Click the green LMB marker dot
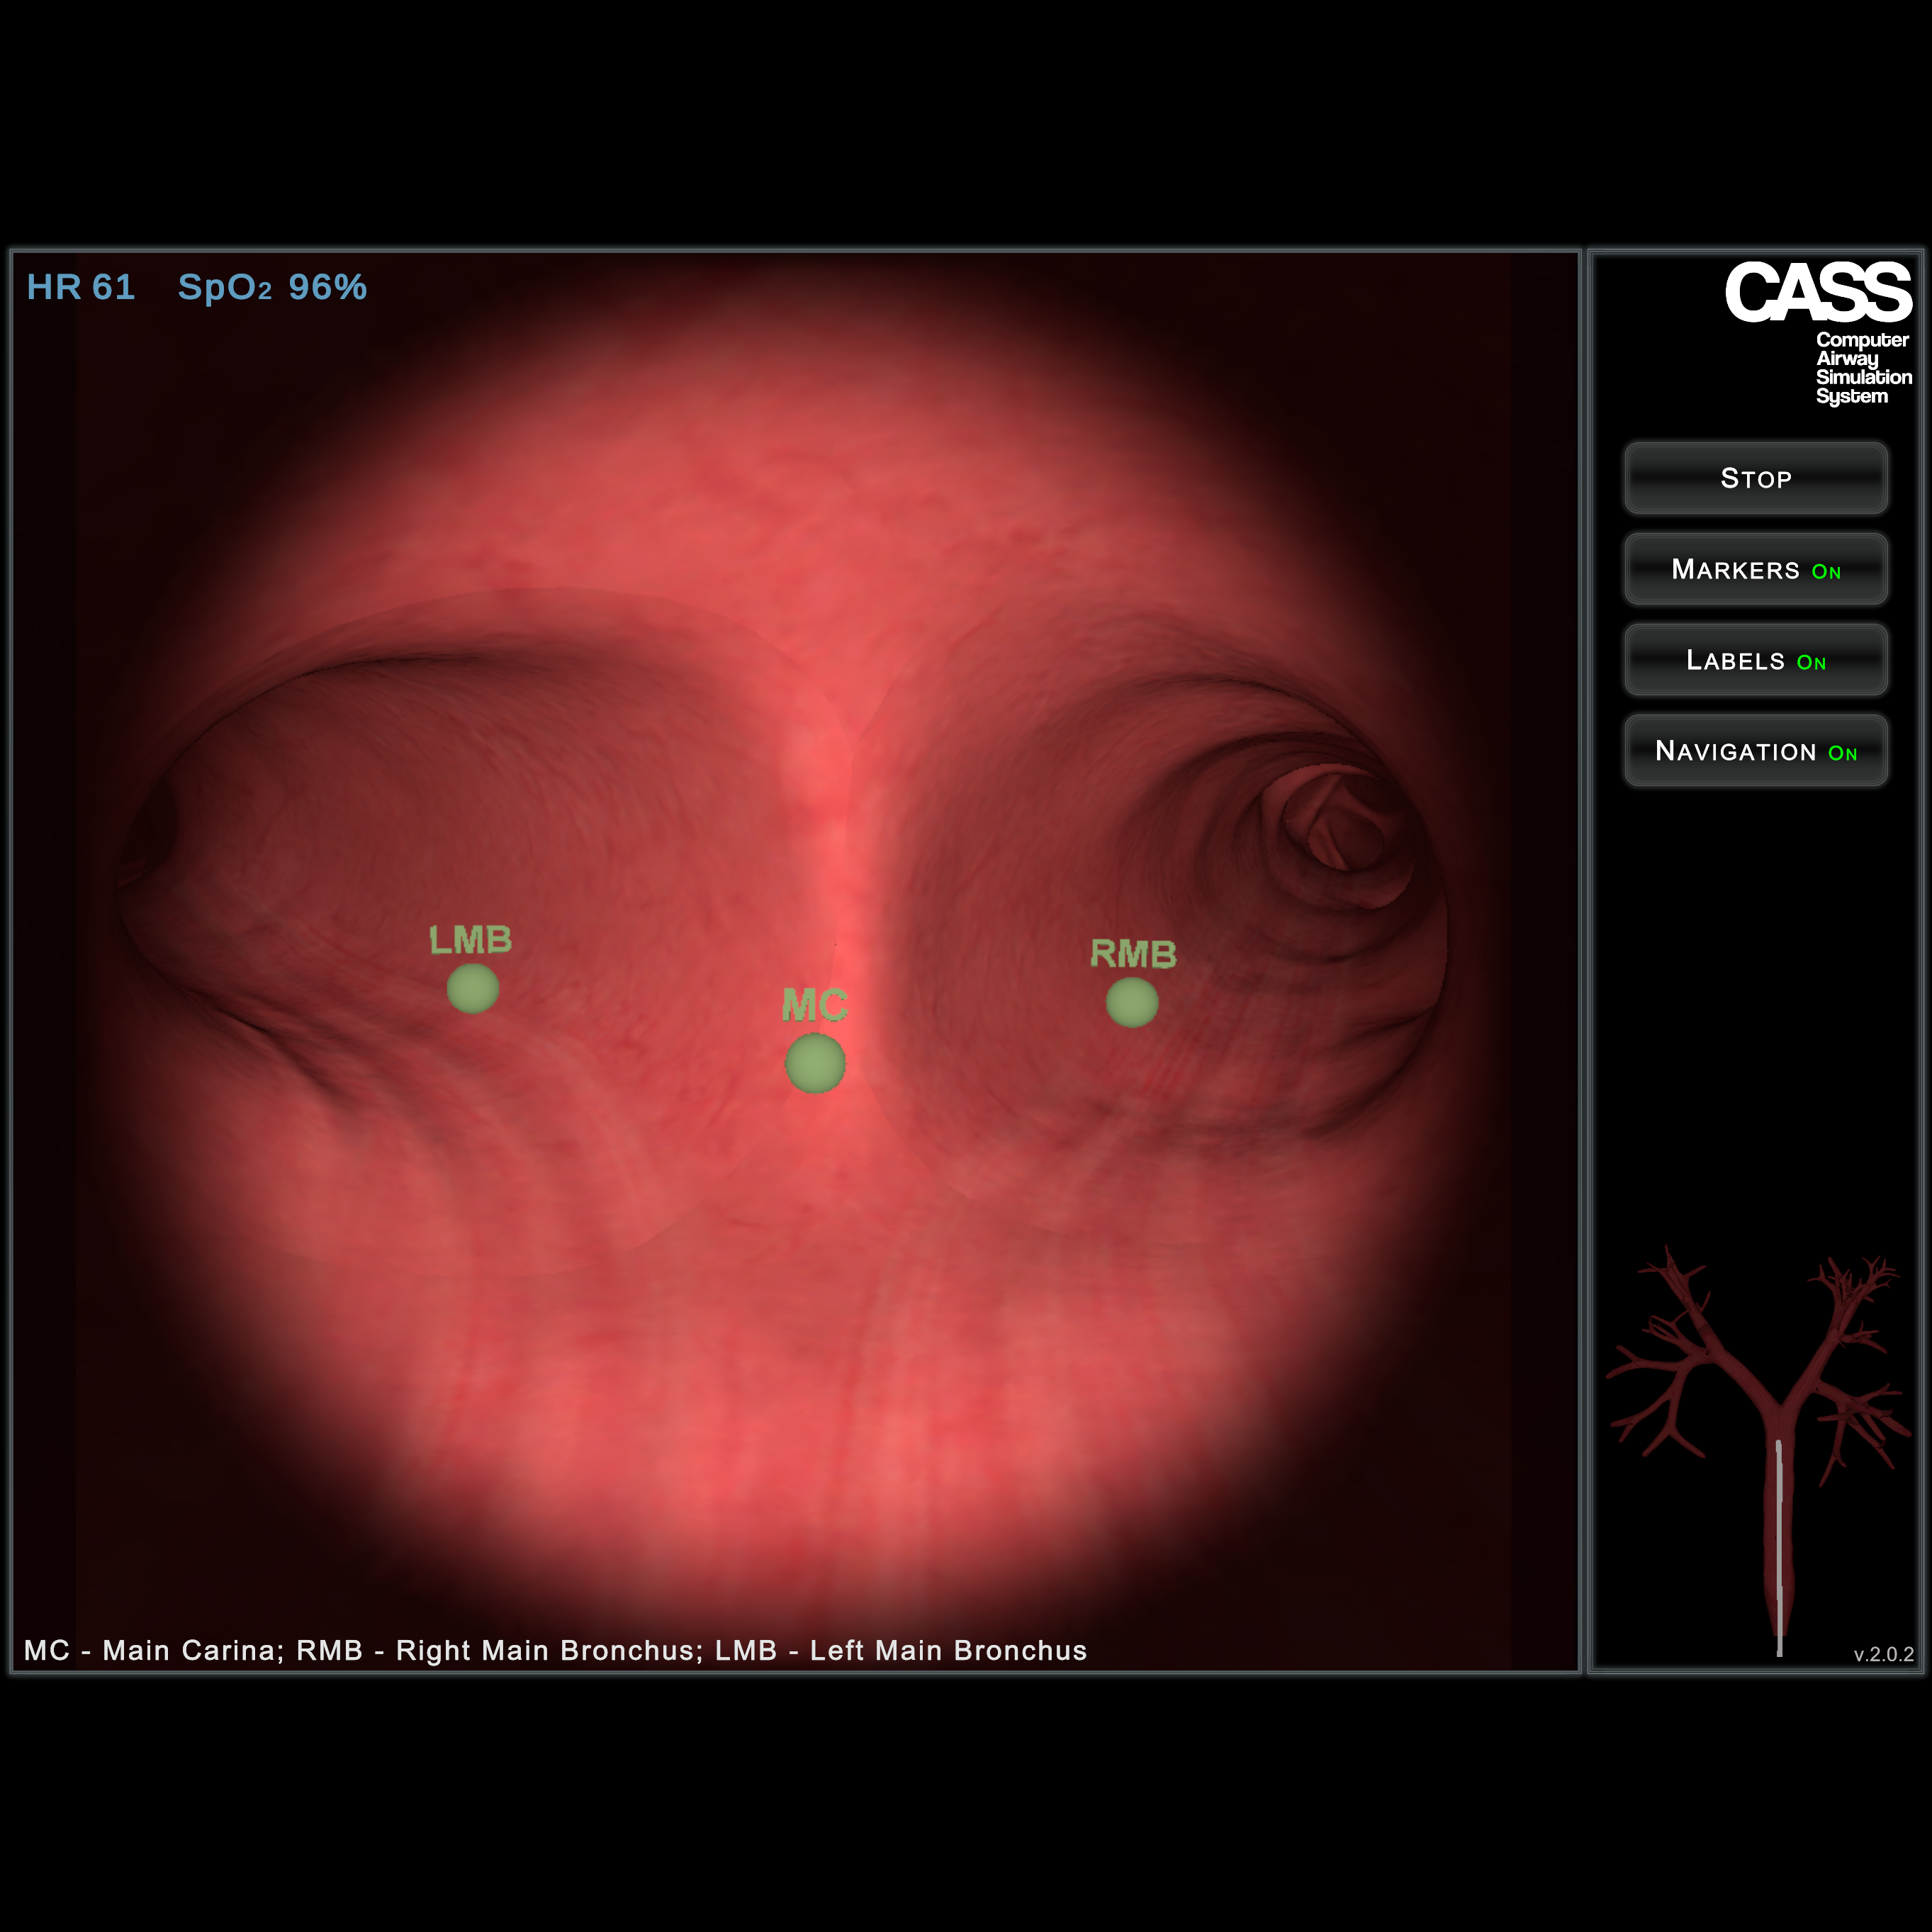The width and height of the screenshot is (1932, 1932). point(472,988)
